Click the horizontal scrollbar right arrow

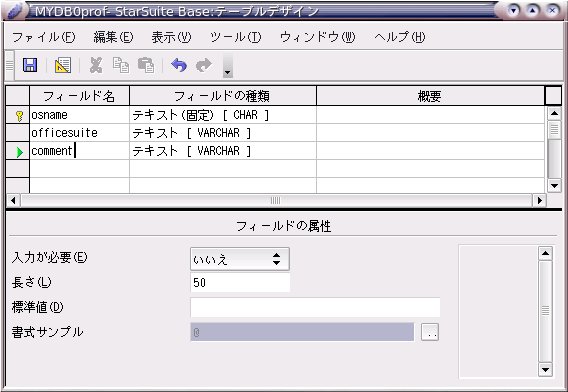coord(540,200)
